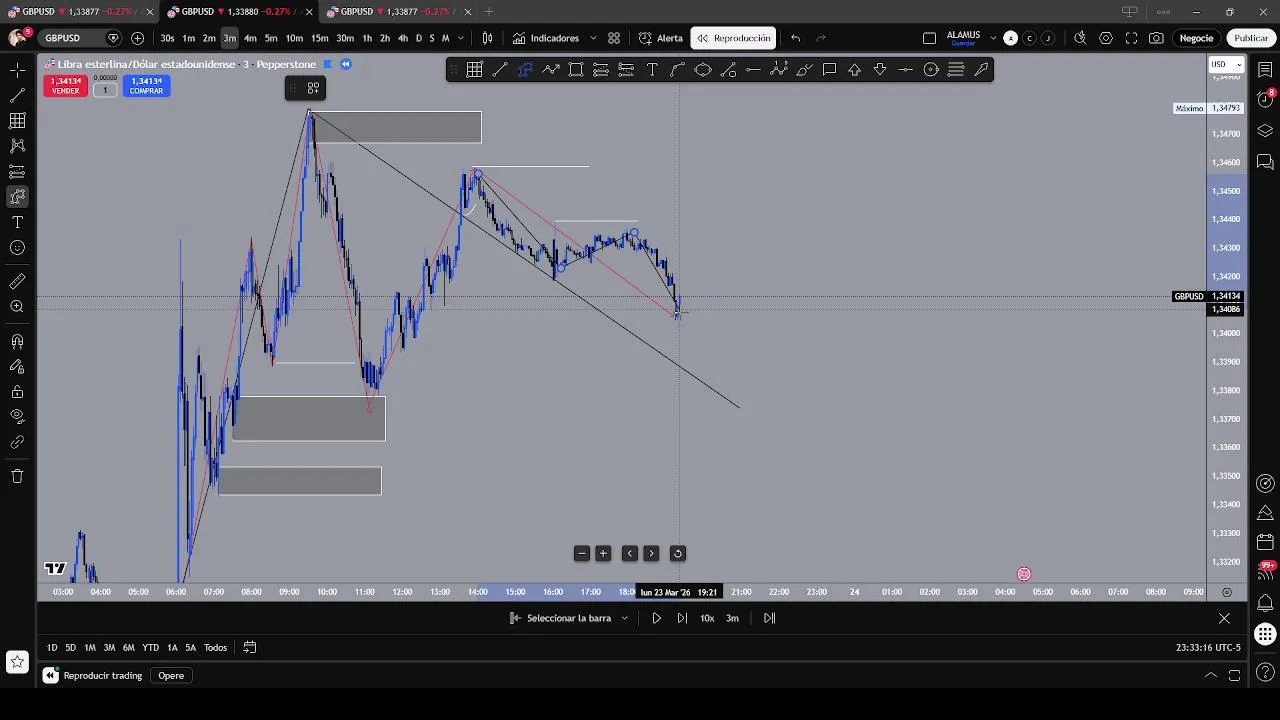The image size is (1280, 720).
Task: Collapse the bottom trading panel chevron
Action: 1211,675
